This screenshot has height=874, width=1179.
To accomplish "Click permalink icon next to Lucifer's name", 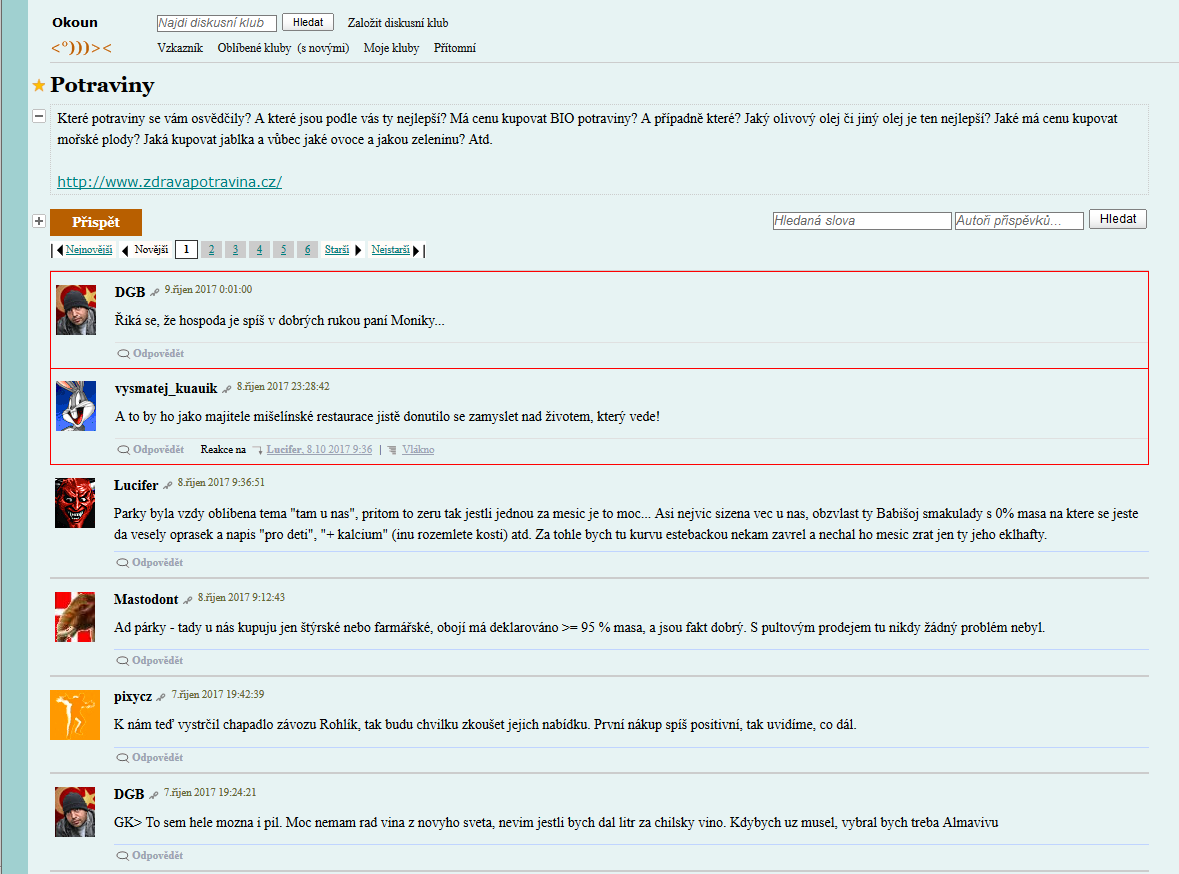I will 168,485.
